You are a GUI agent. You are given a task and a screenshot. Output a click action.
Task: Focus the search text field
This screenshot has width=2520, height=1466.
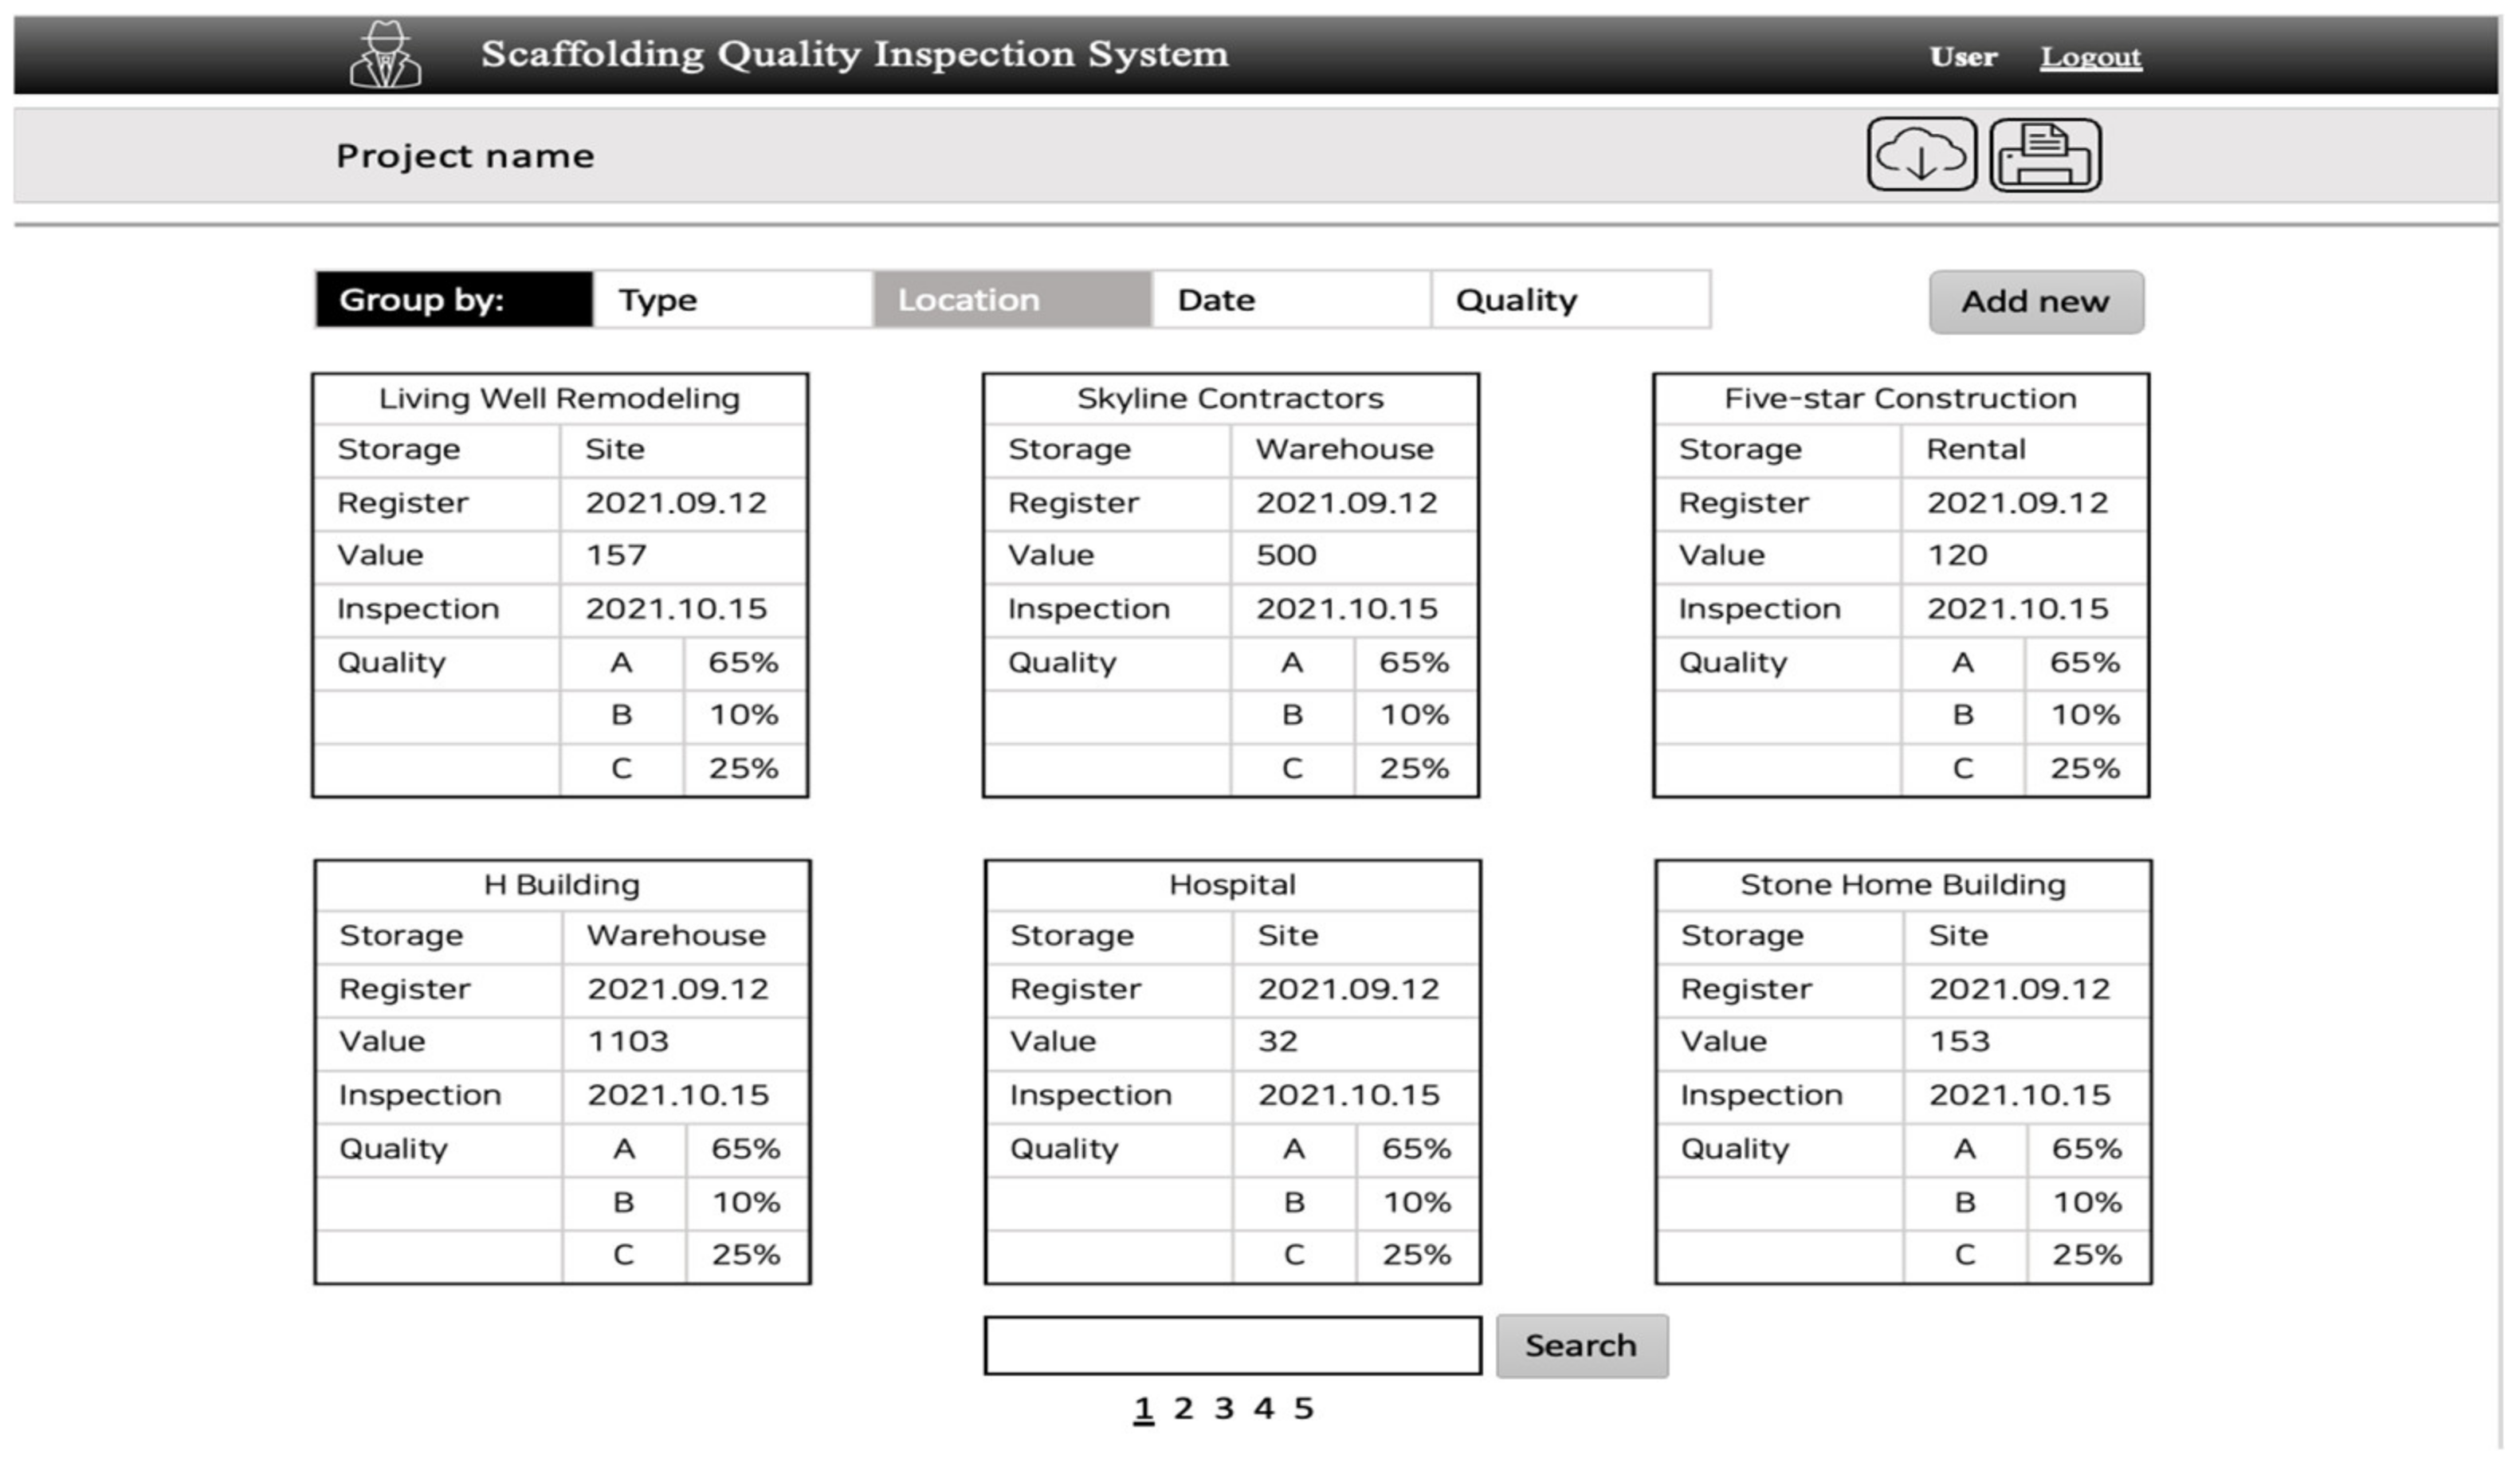pos(1232,1345)
